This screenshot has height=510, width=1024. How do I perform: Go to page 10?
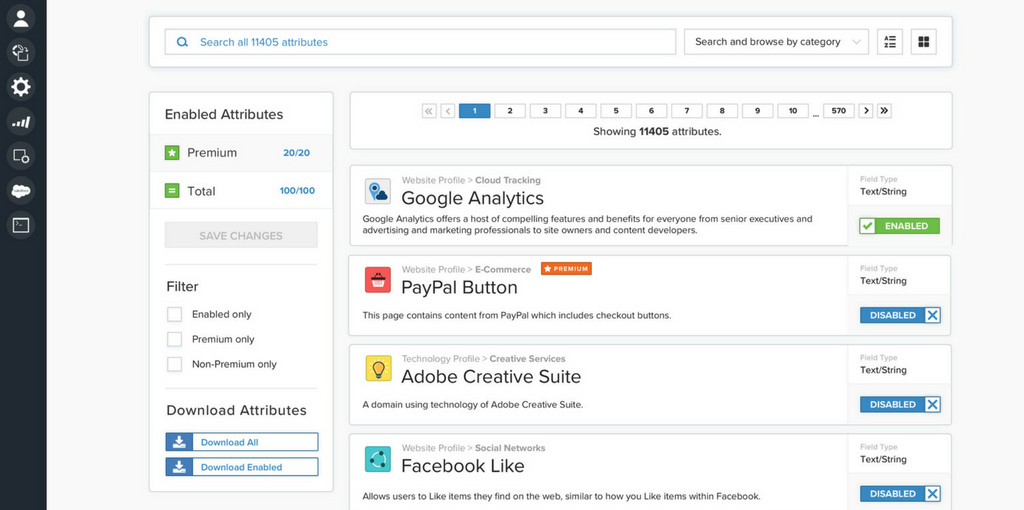pos(793,111)
